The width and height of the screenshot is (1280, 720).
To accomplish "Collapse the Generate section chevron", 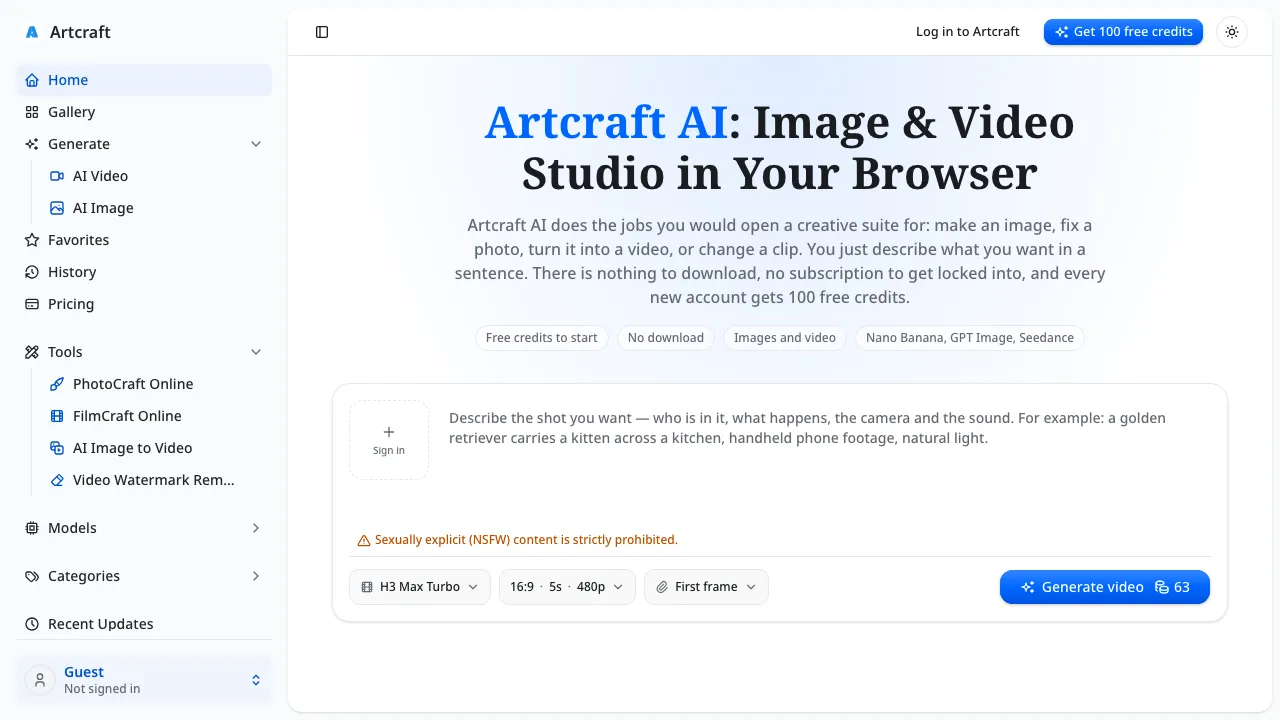I will tap(256, 144).
